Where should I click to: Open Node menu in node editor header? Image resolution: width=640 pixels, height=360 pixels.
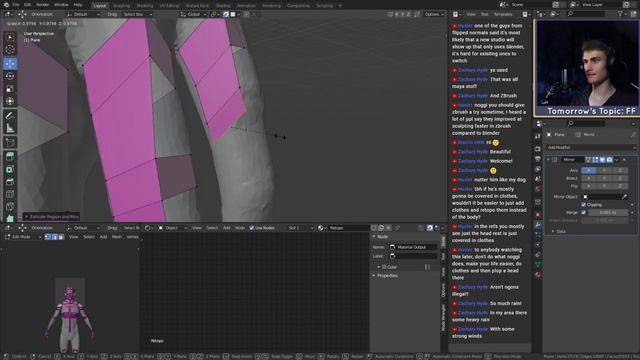[x=240, y=228]
